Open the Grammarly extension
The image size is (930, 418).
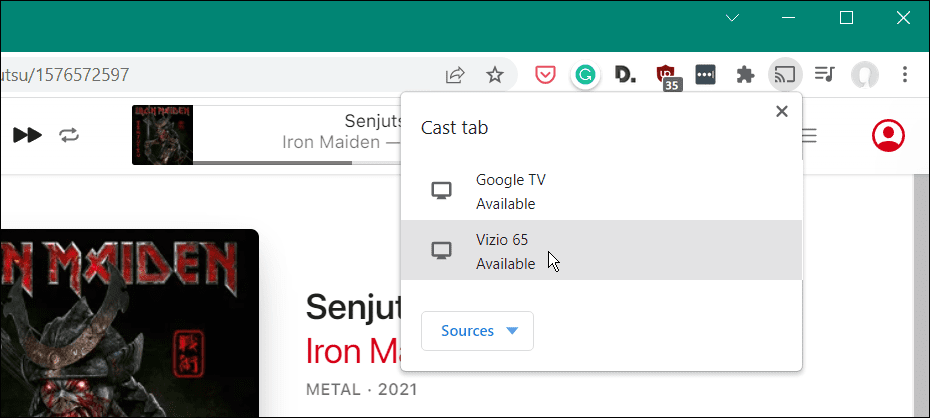585,75
